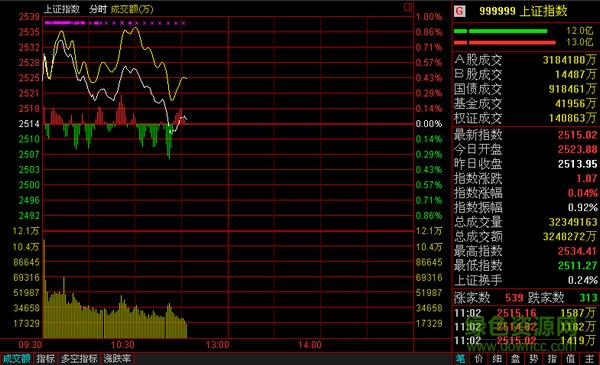Click the left 12.1万 volume axis label

[x=26, y=231]
